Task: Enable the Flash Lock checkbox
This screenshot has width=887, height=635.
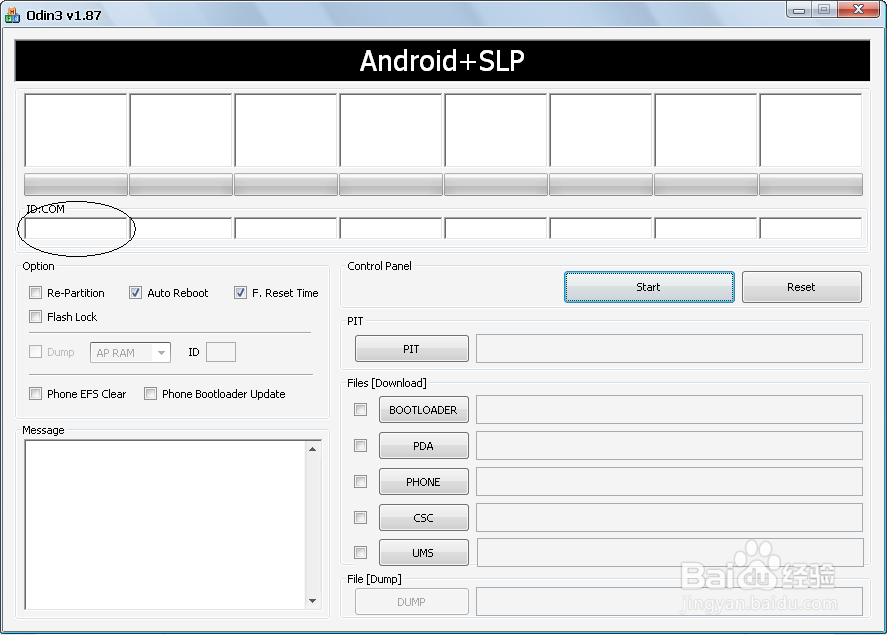Action: pyautogui.click(x=36, y=317)
